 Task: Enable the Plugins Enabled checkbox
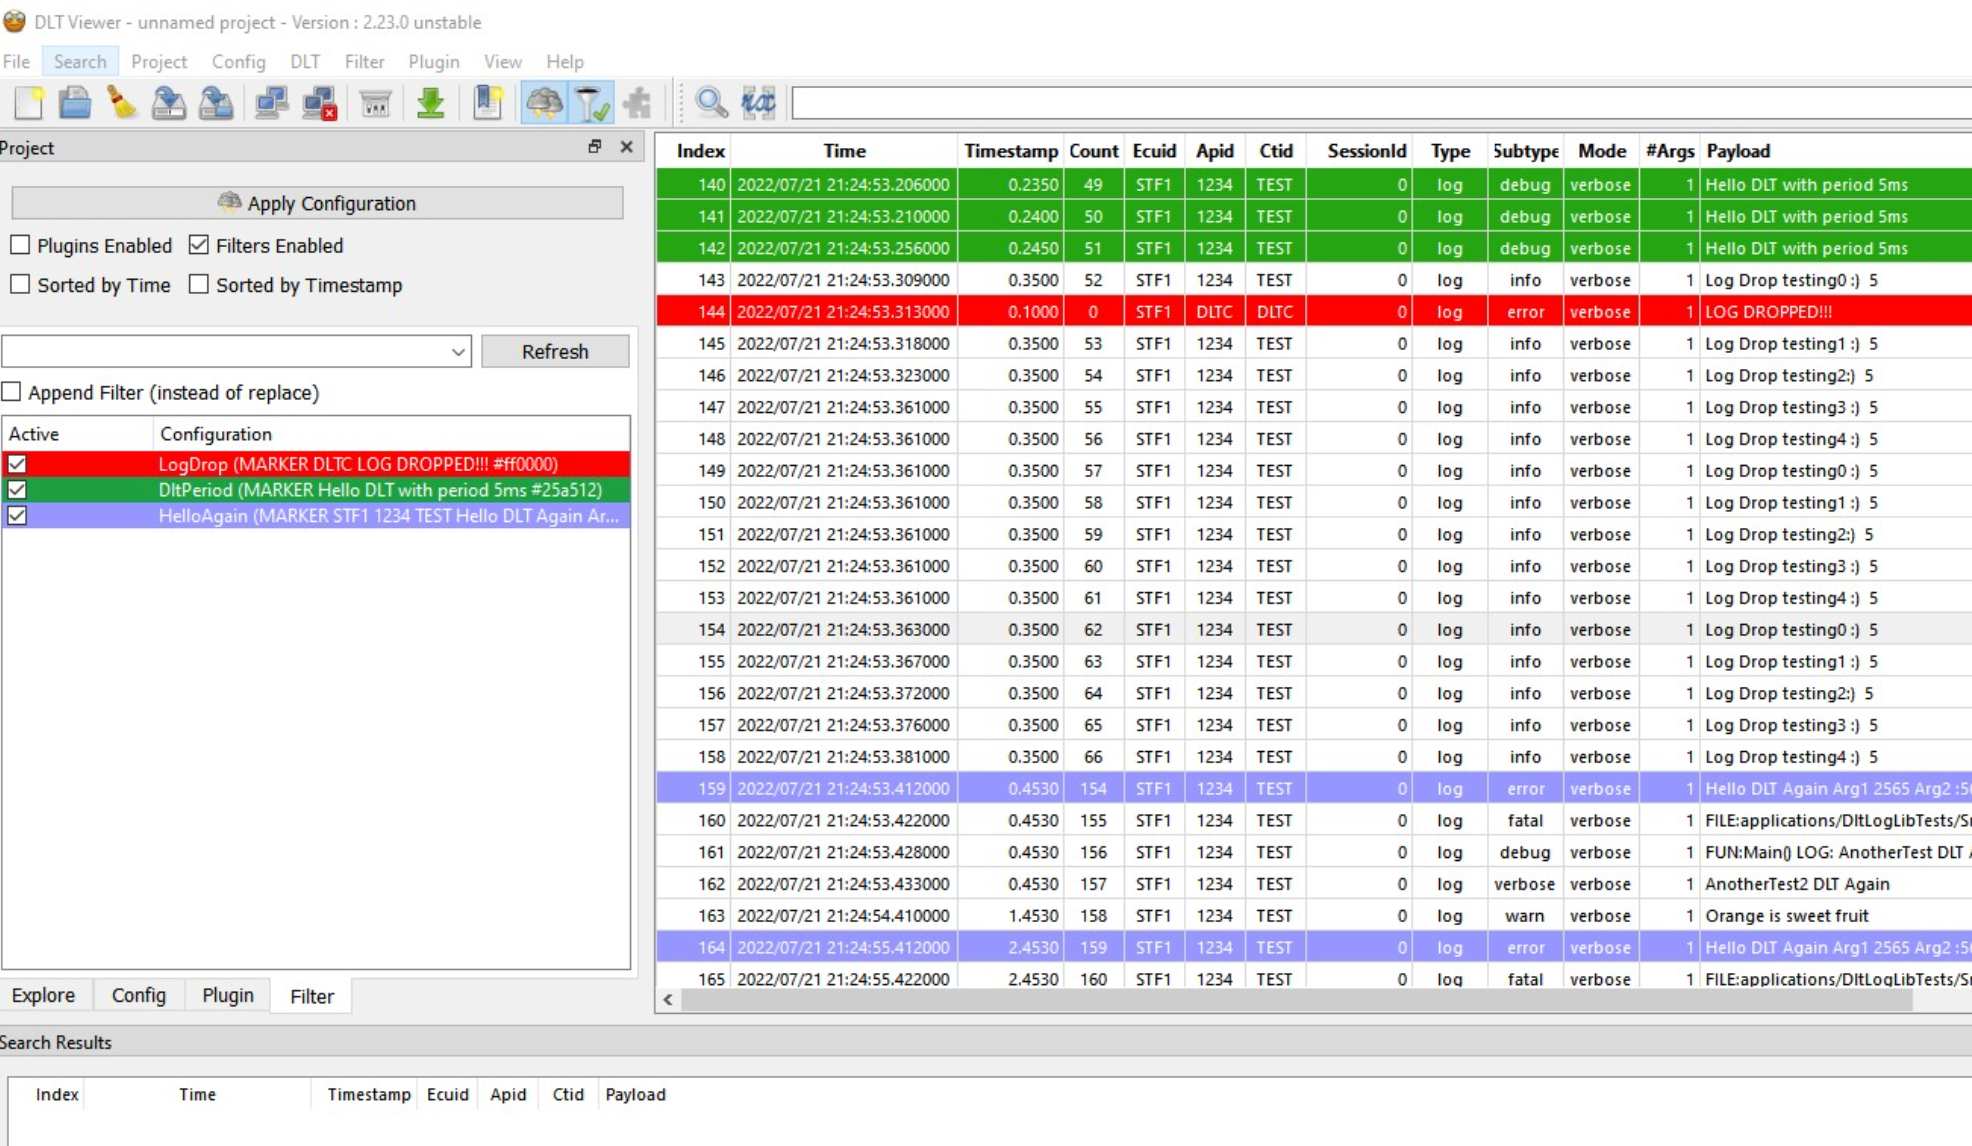tap(20, 245)
